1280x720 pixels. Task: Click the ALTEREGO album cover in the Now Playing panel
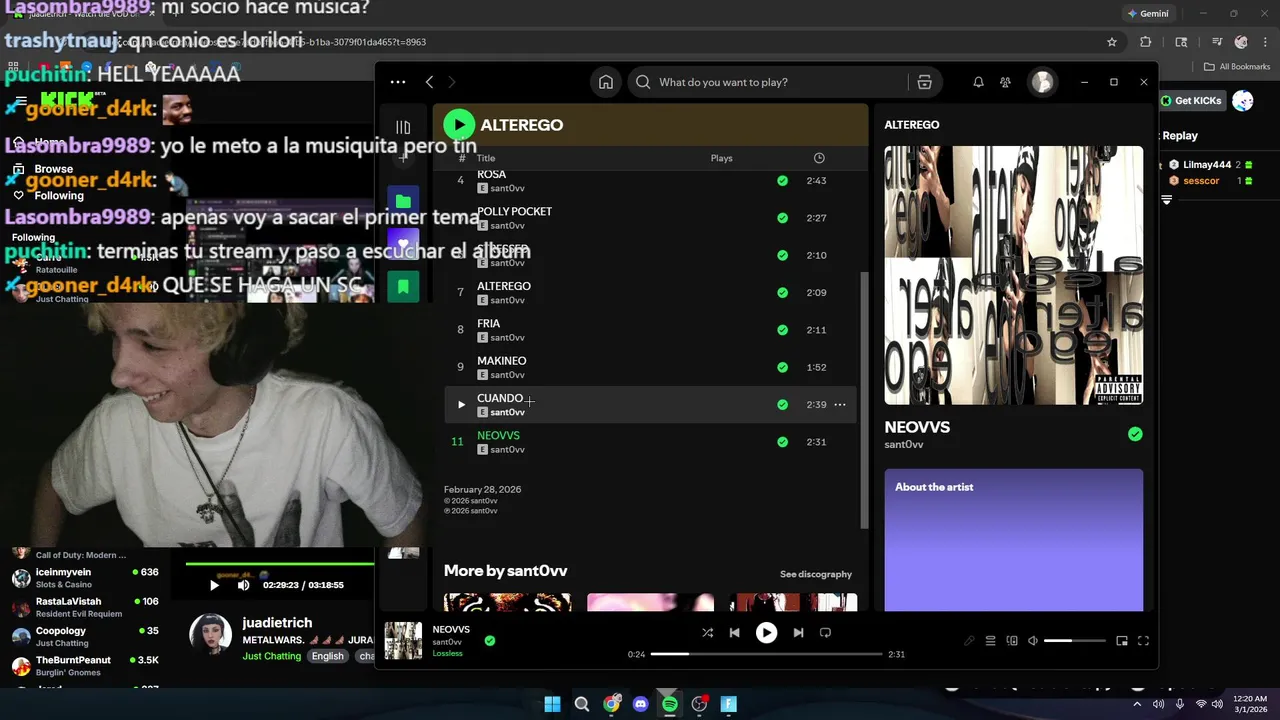pyautogui.click(x=1013, y=275)
